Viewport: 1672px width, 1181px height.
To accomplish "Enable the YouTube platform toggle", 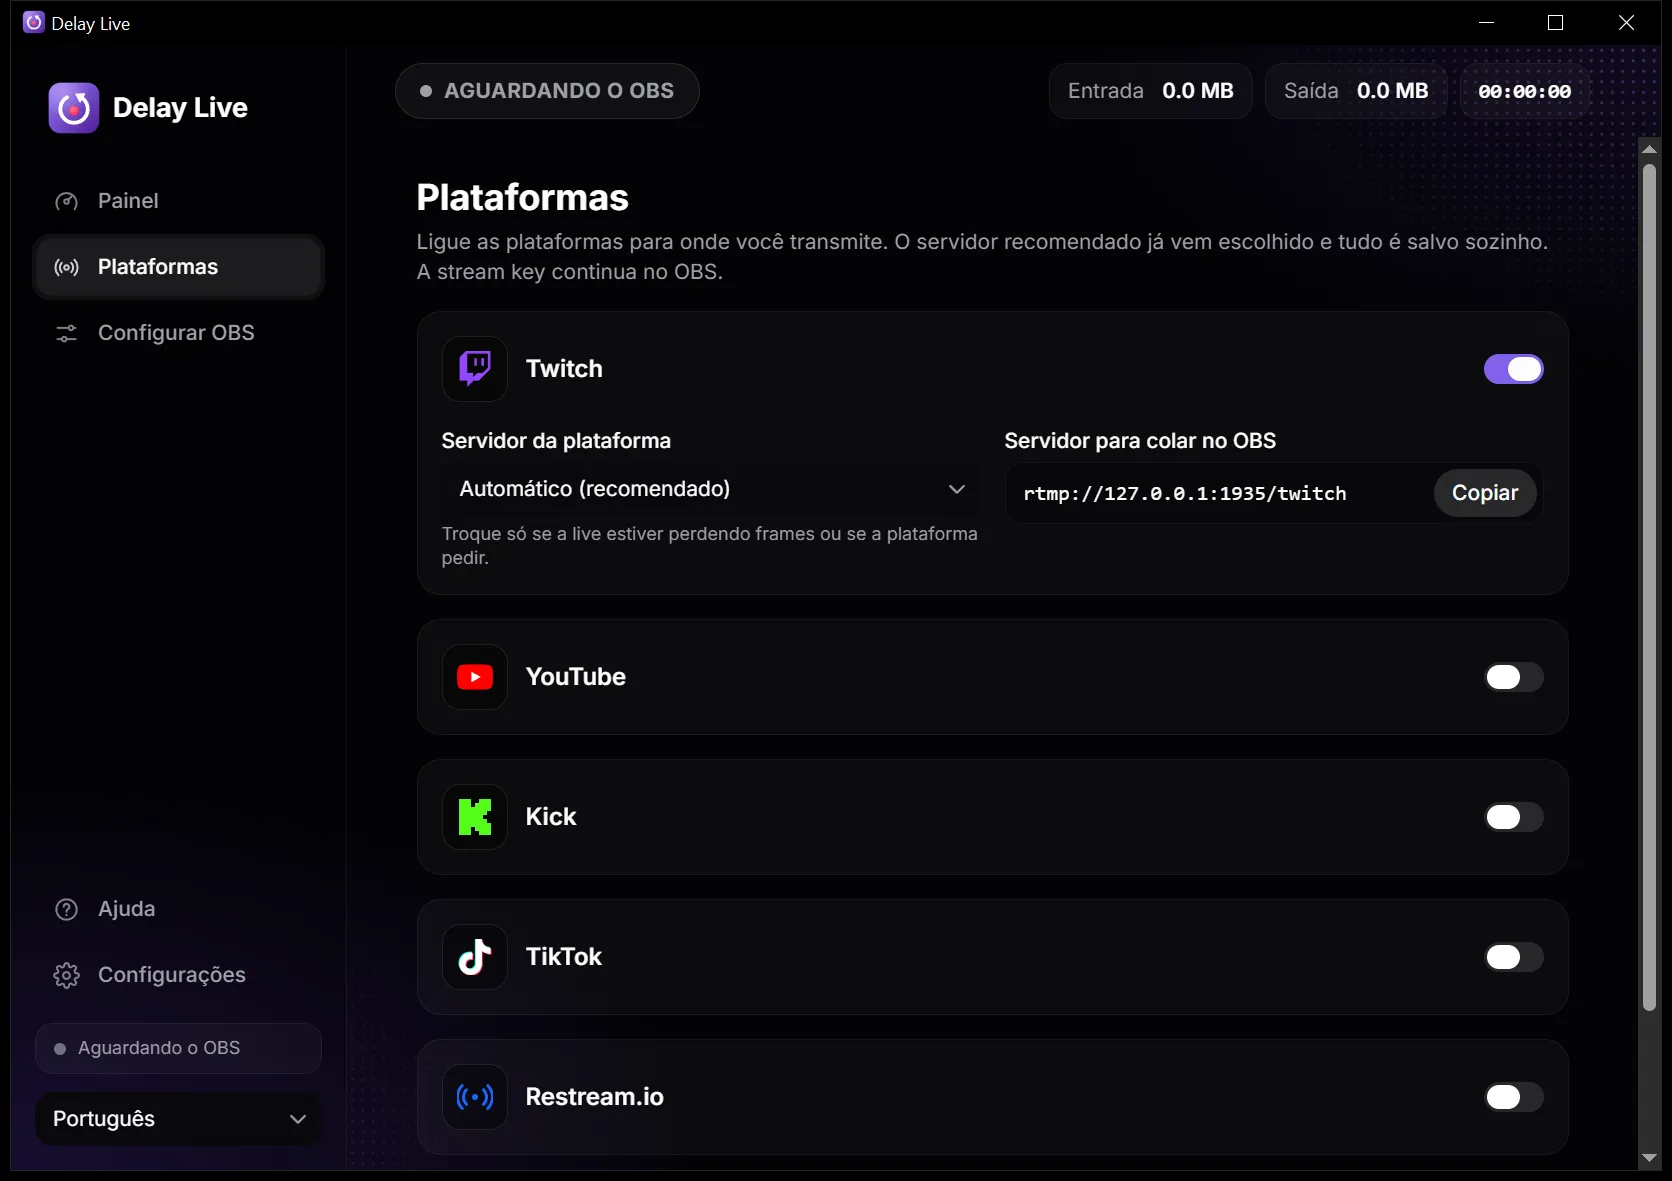I will point(1513,677).
